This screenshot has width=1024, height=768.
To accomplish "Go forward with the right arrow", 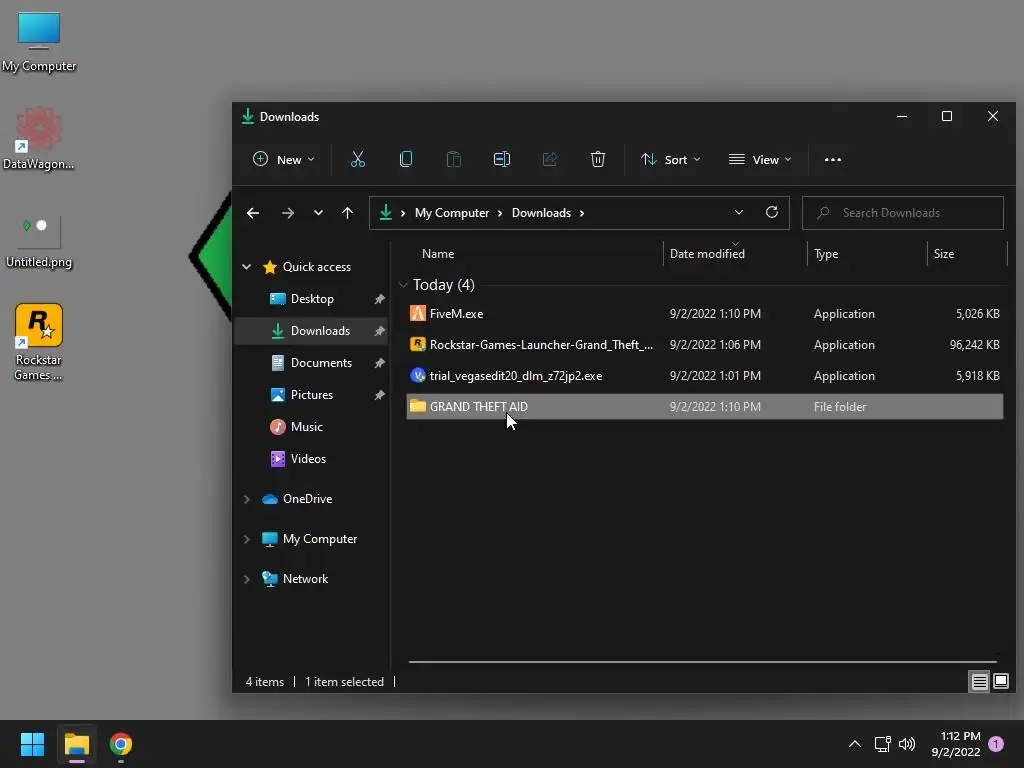I will pos(287,213).
